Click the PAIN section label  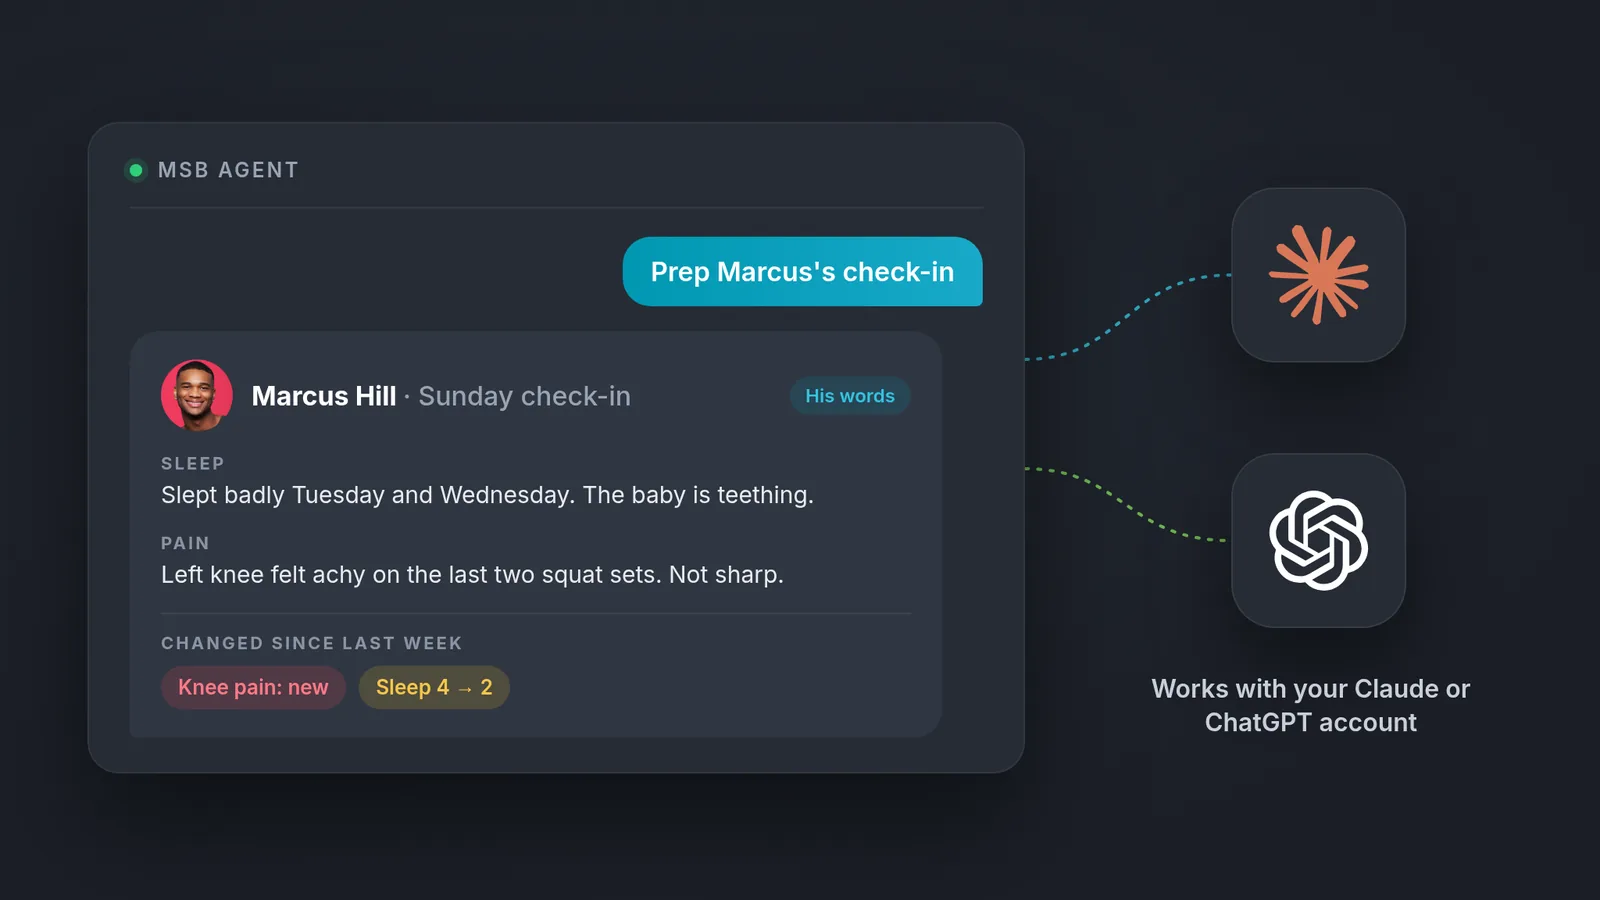click(185, 543)
